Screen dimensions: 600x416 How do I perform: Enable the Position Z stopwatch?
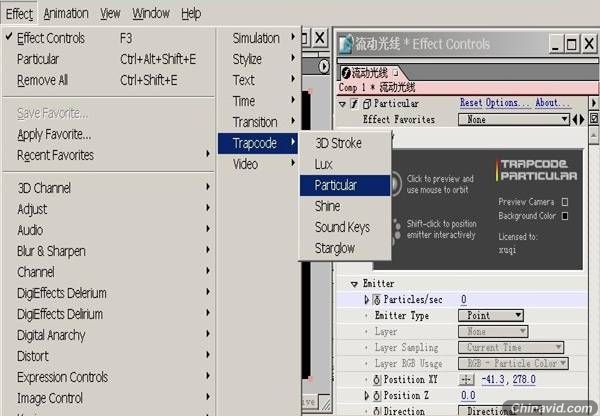[x=377, y=396]
